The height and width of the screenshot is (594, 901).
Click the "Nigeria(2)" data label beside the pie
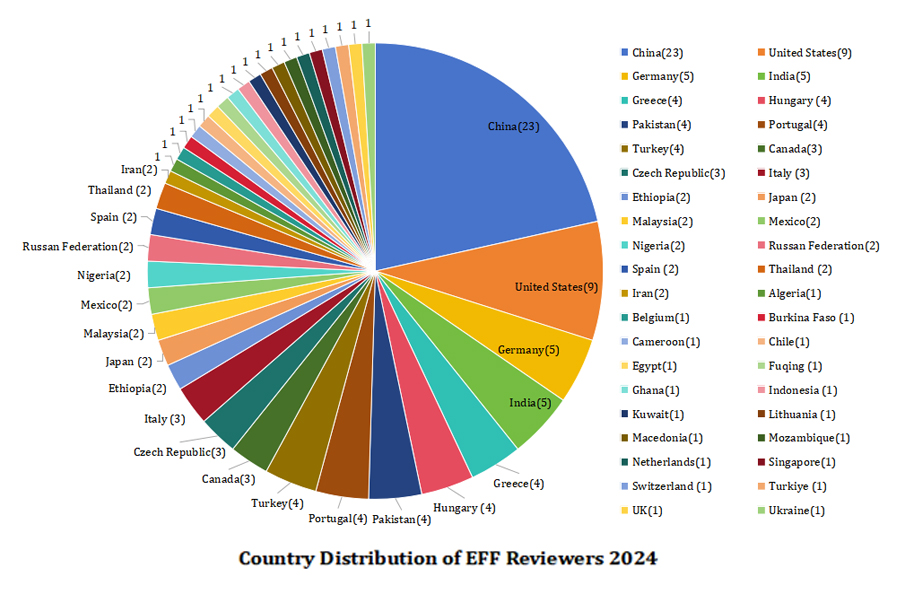coord(104,276)
